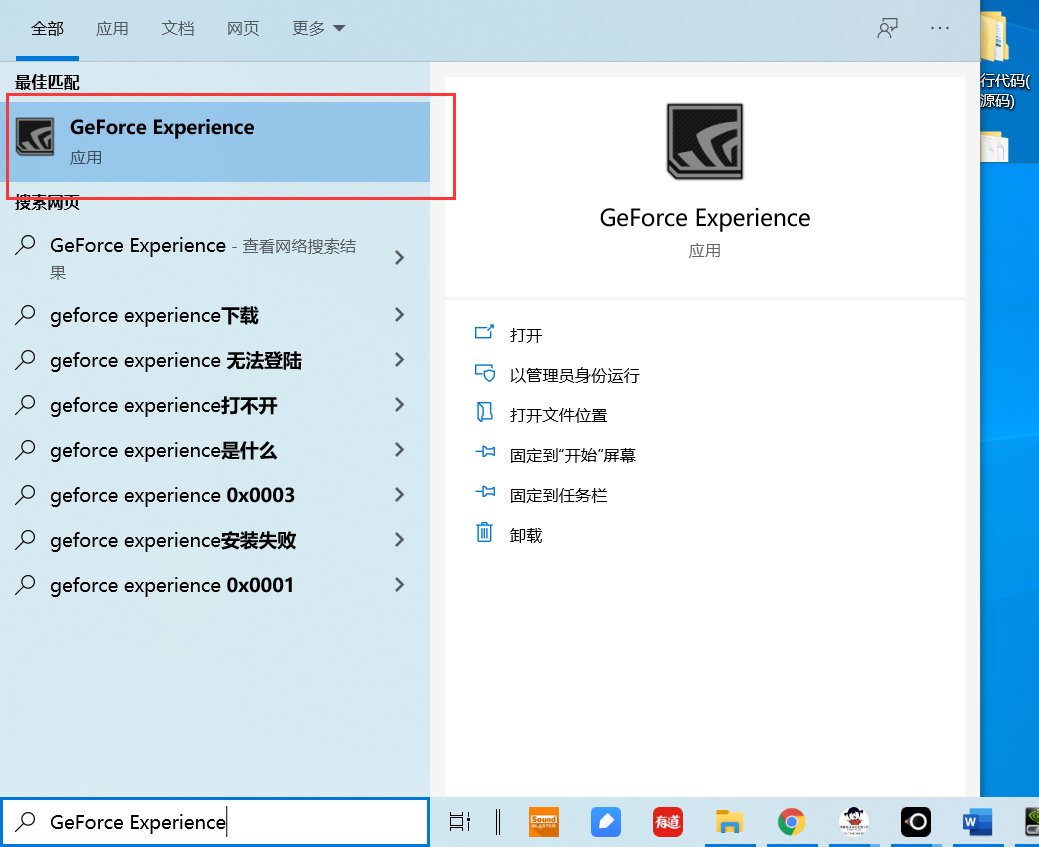This screenshot has height=847, width=1039.
Task: Click magnifier icon beside geforce experience下载
Action: (x=25, y=314)
